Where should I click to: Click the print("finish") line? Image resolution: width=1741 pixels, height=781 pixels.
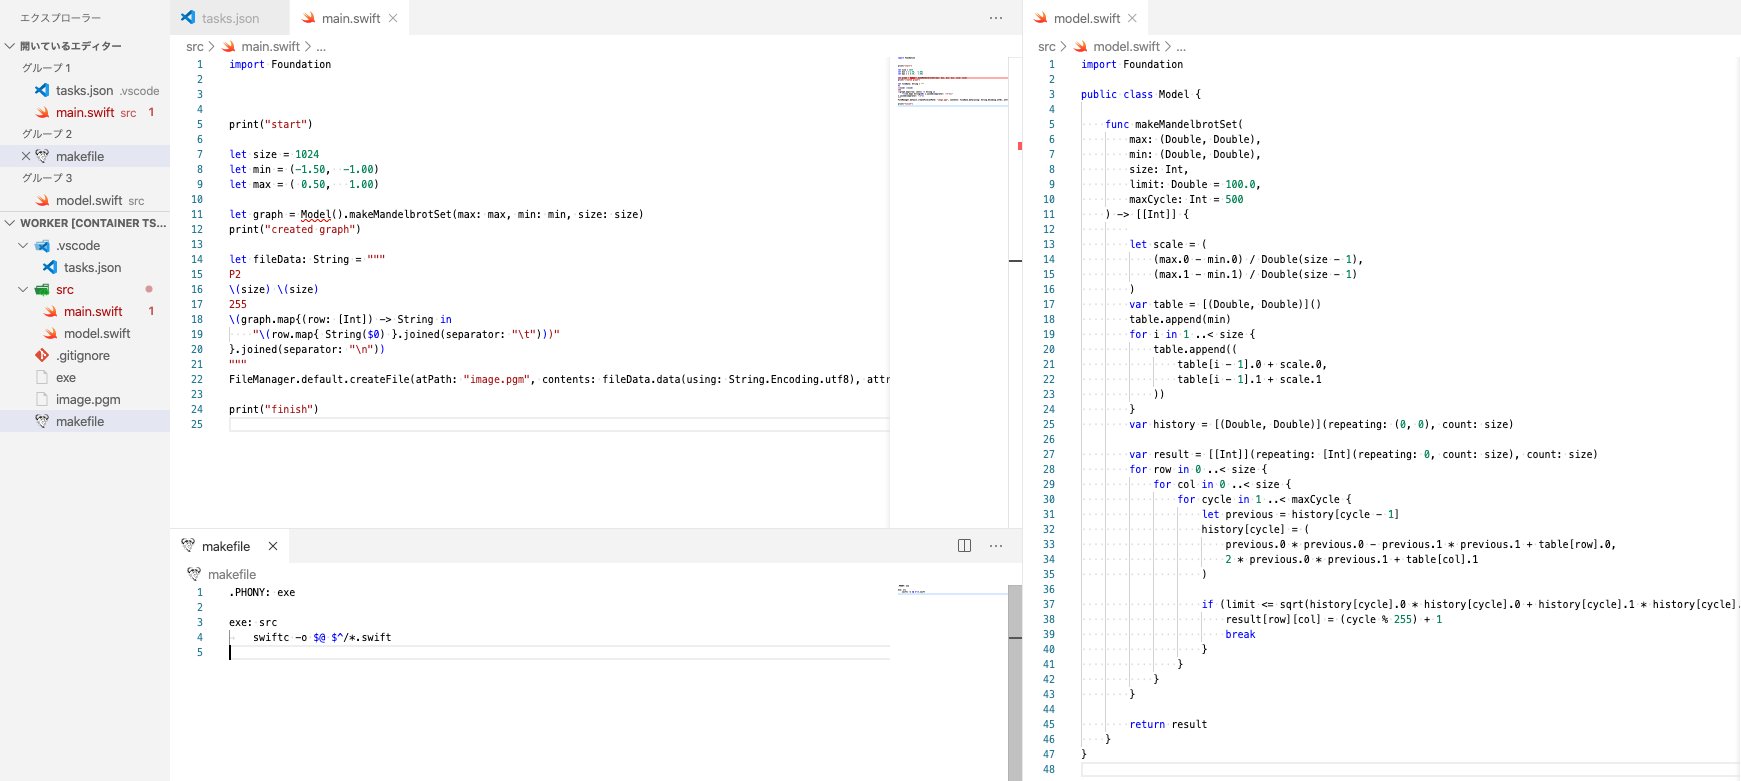274,409
